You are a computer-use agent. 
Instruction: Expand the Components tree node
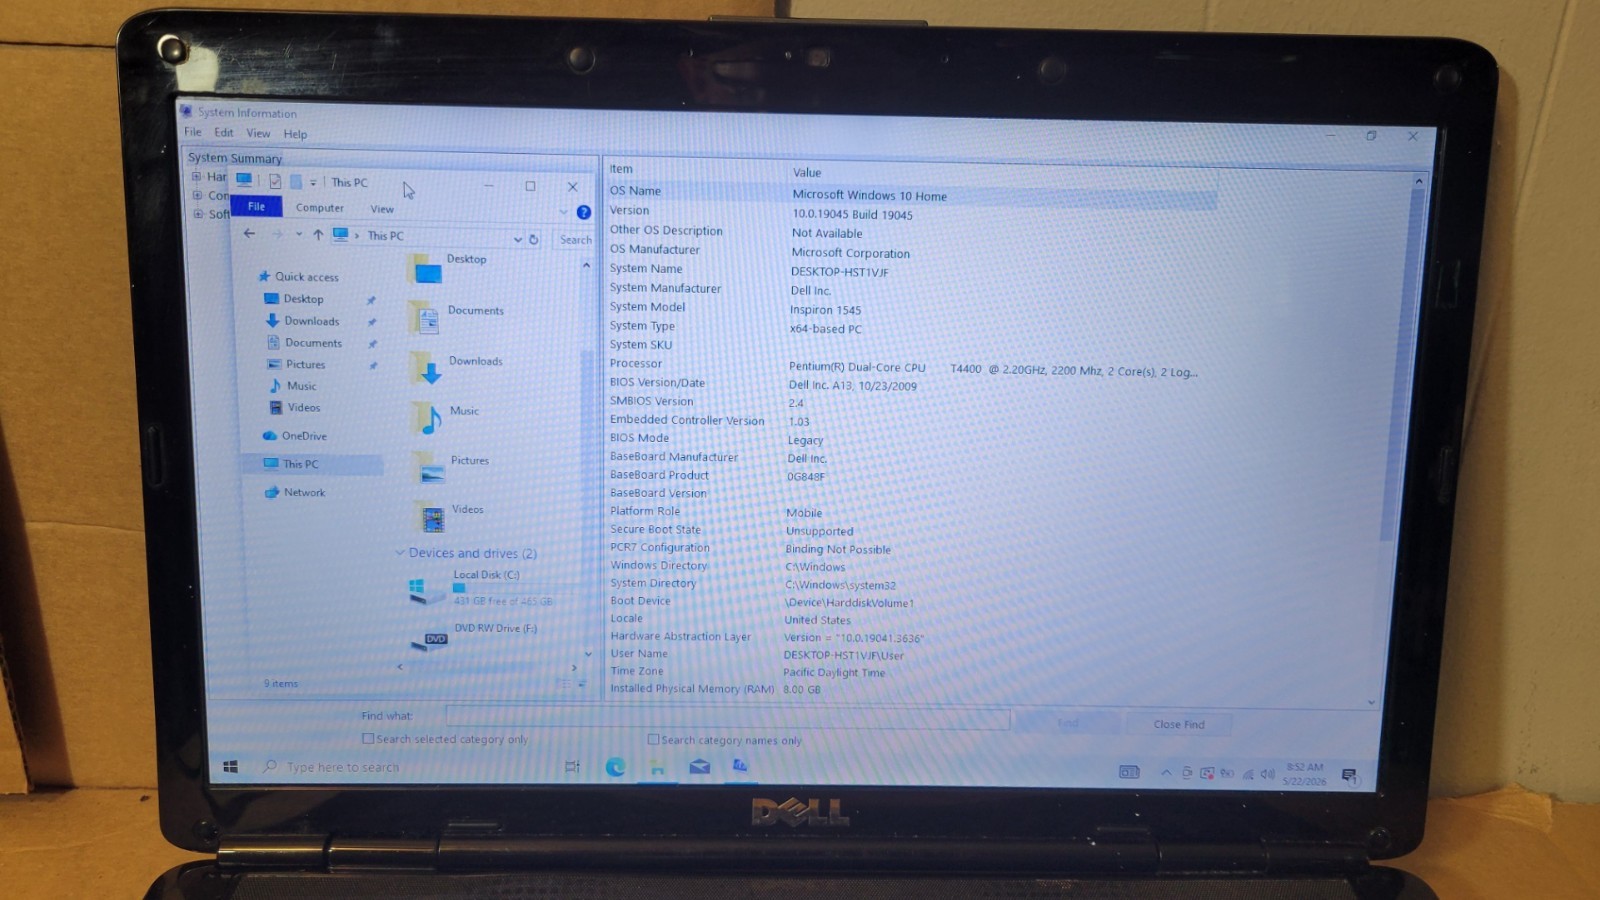pyautogui.click(x=197, y=195)
